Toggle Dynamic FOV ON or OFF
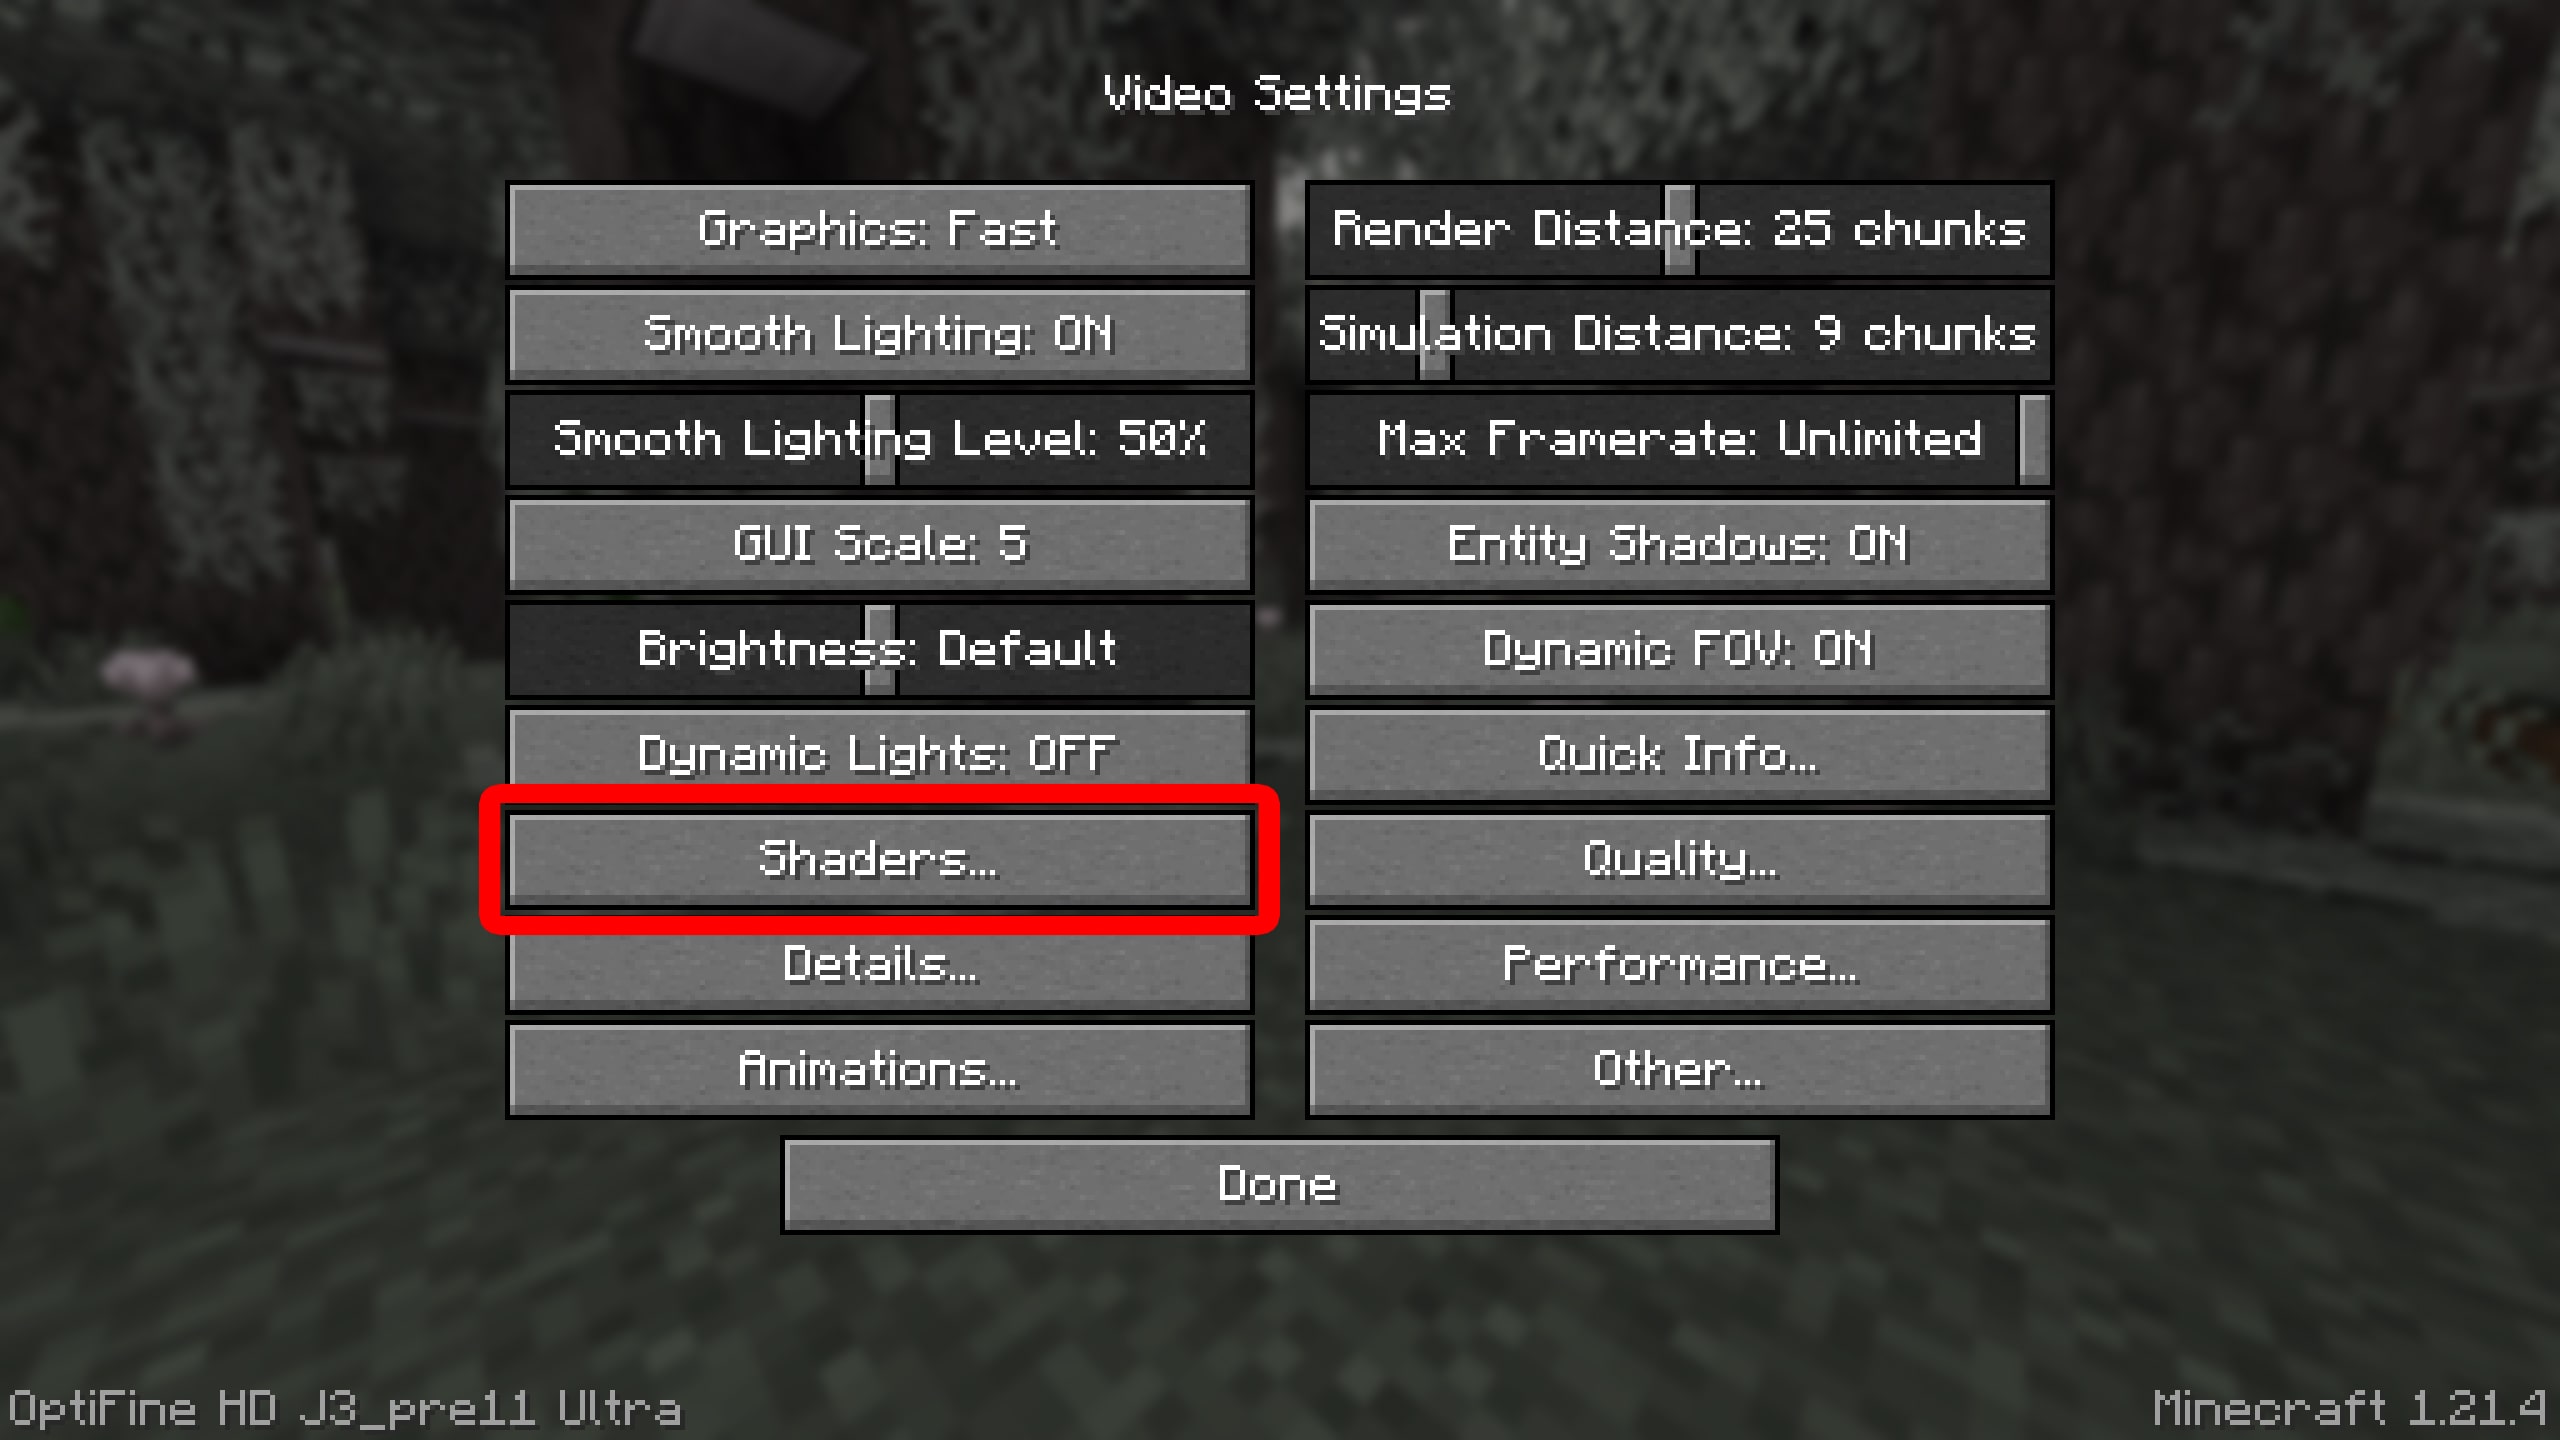Viewport: 2560px width, 1440px height. pos(1674,647)
